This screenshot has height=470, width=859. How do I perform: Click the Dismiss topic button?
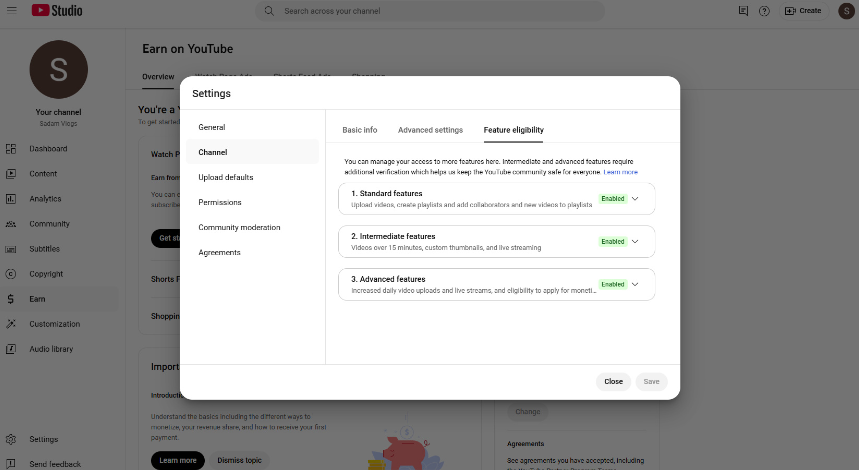pyautogui.click(x=239, y=461)
